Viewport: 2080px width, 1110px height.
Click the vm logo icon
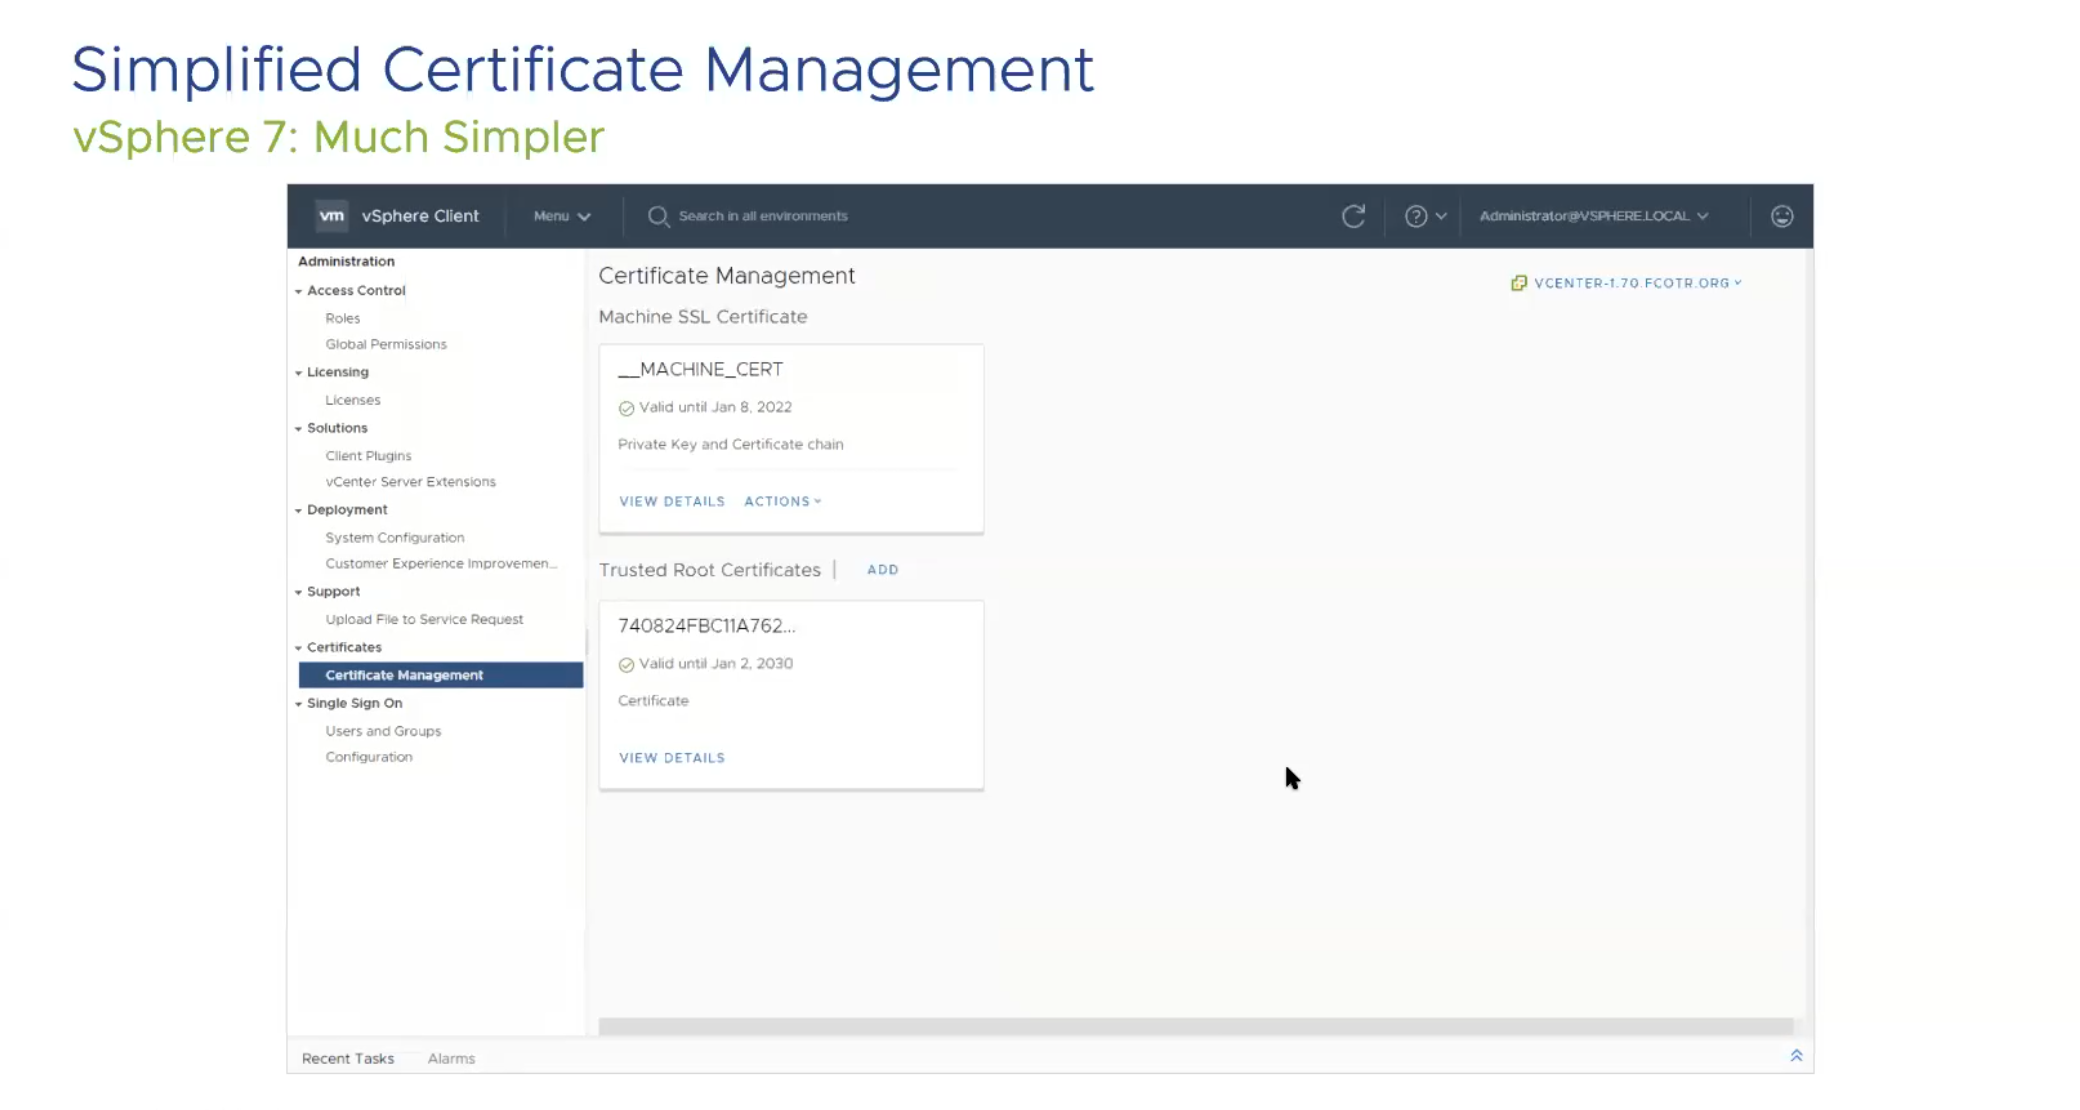(x=331, y=216)
